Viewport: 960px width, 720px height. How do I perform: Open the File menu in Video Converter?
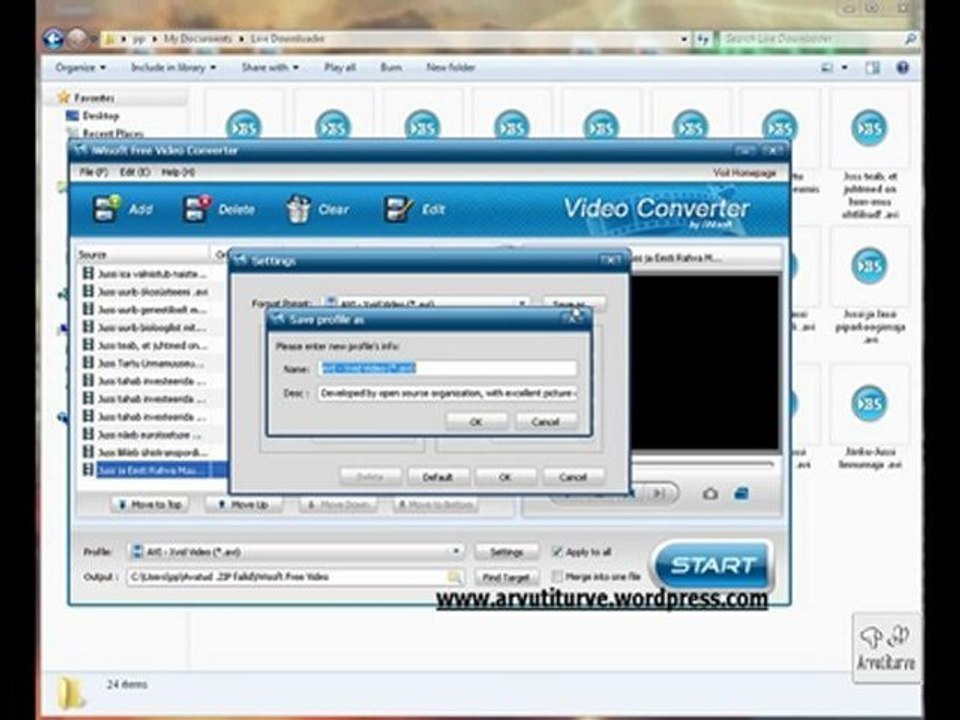94,173
